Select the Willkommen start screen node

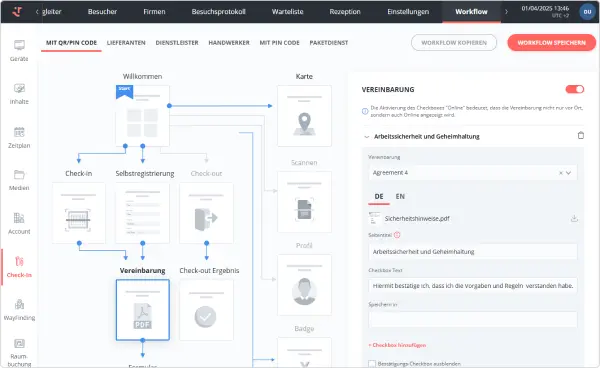[142, 116]
